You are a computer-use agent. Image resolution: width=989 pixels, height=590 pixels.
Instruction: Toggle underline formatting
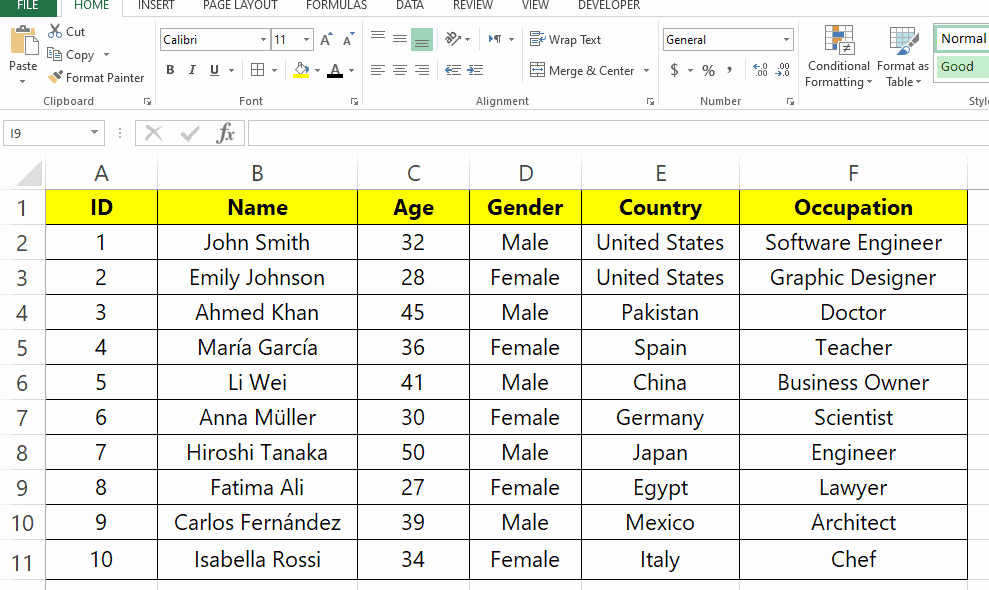tap(212, 71)
